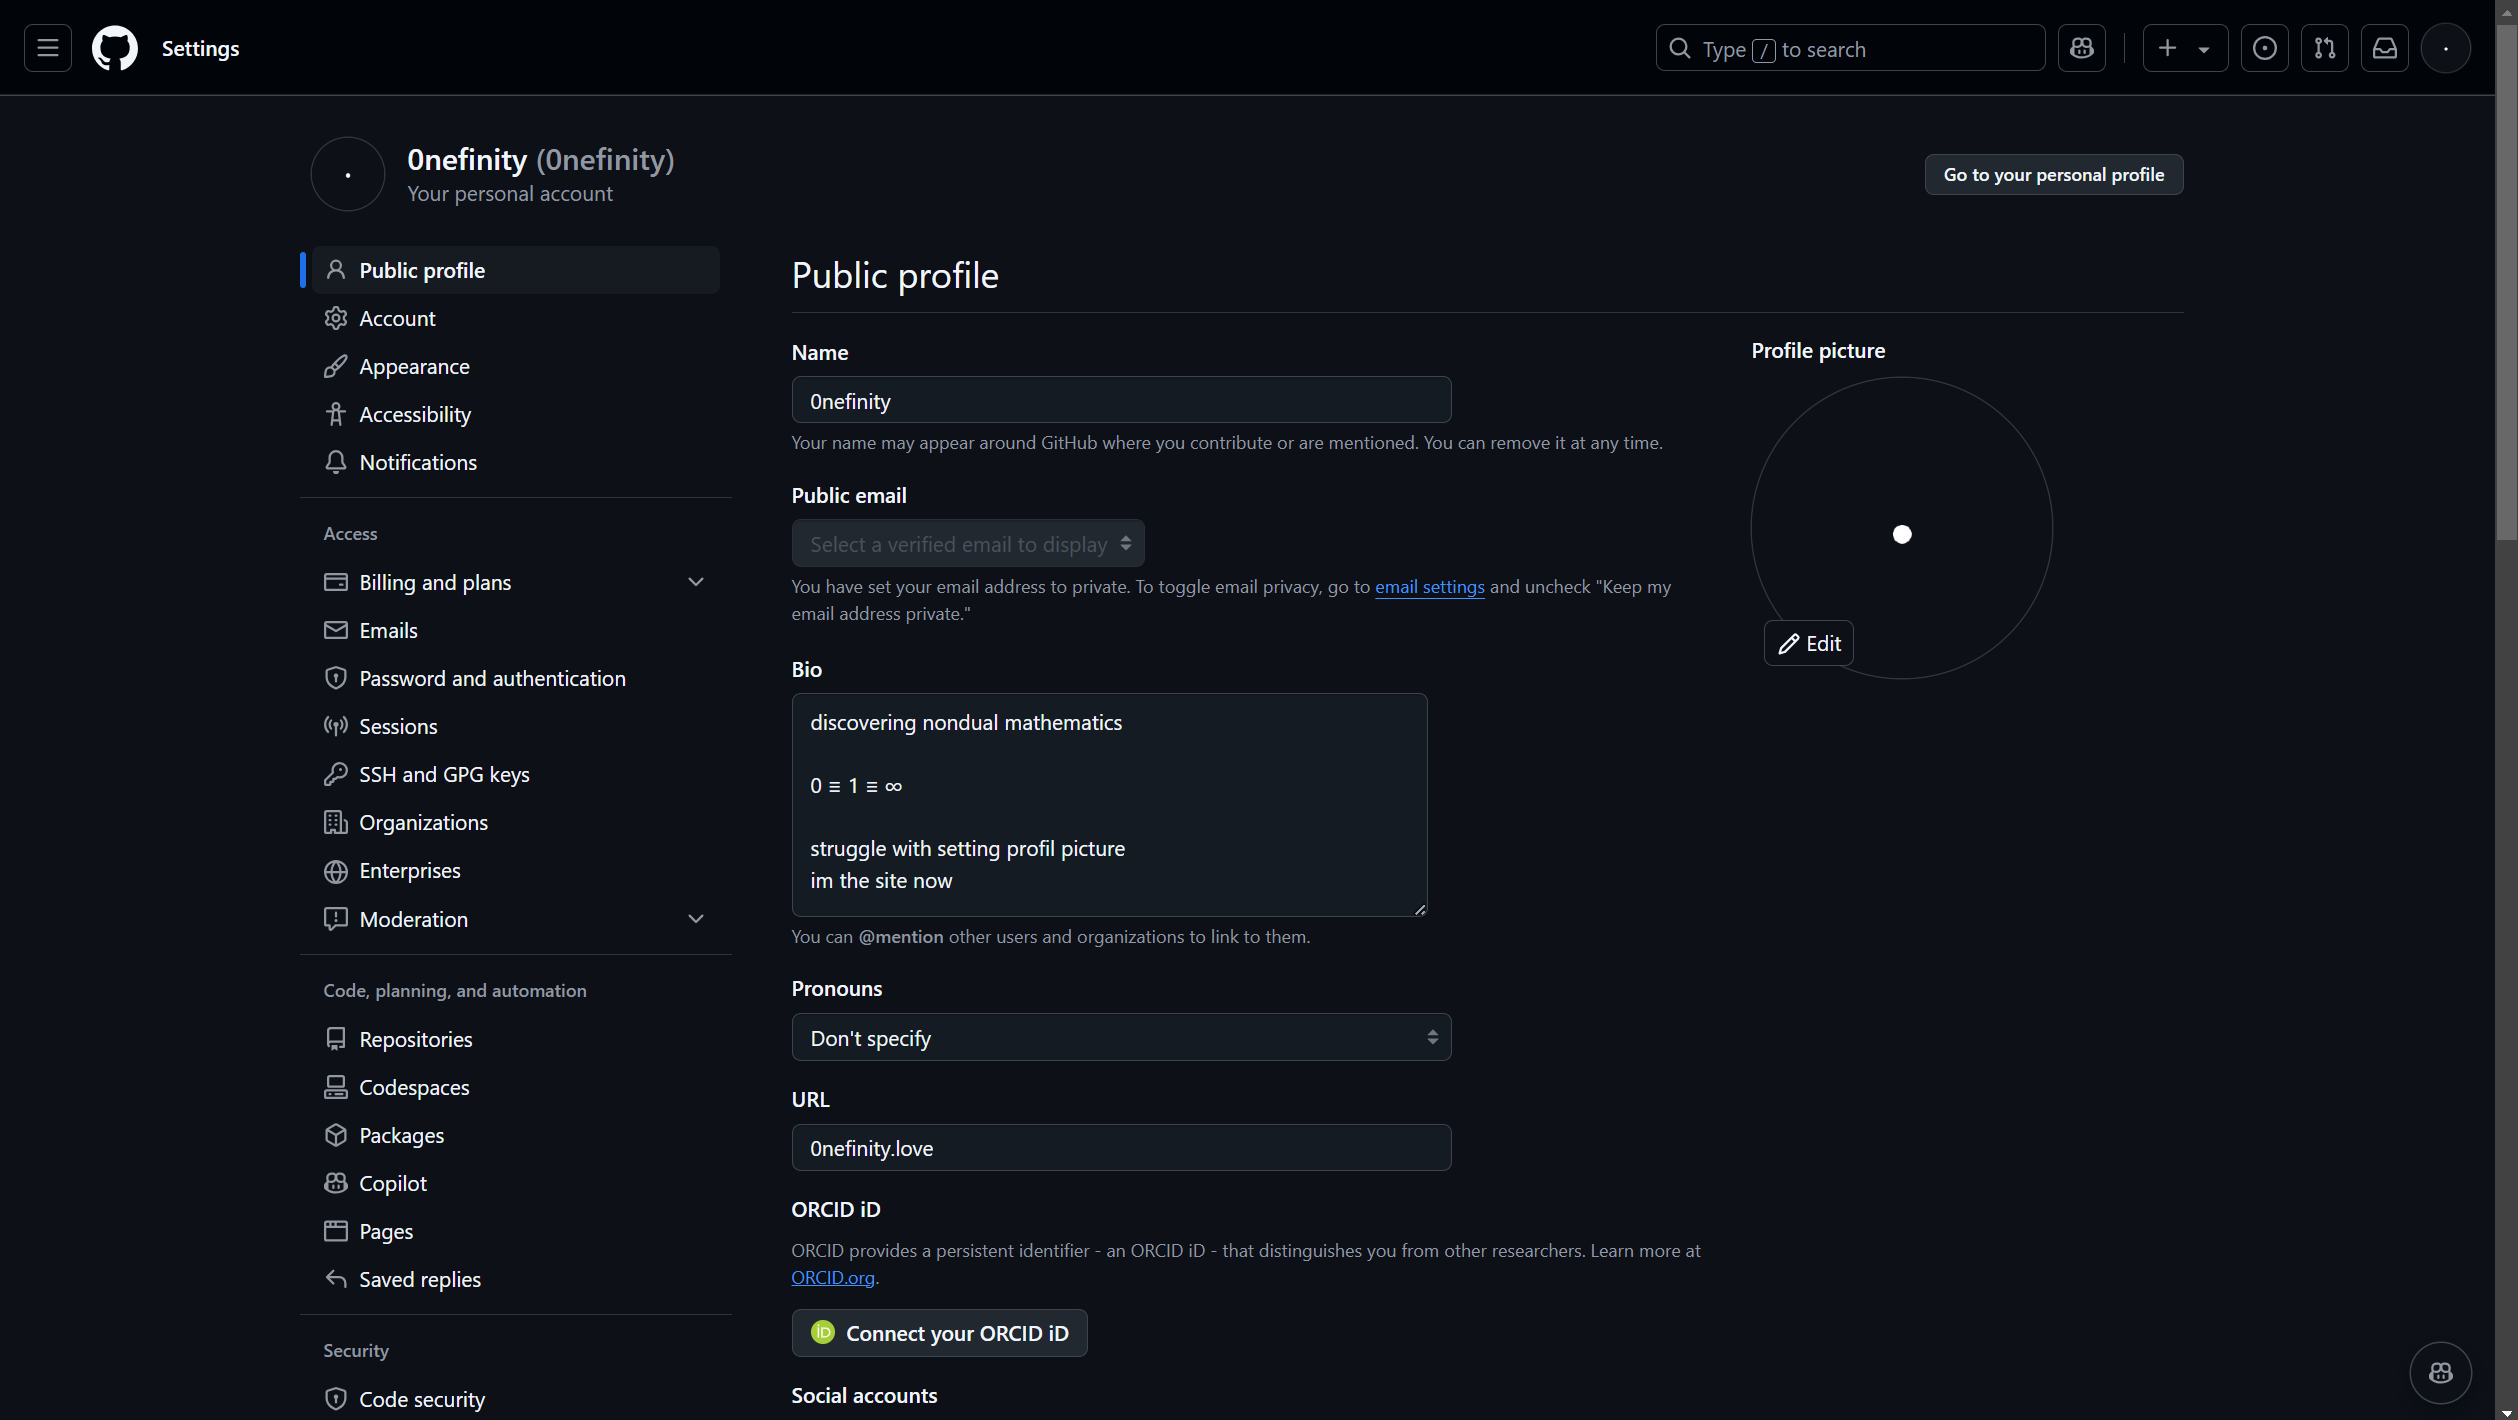Open the create new plus menu
2518x1420 pixels.
pos(2184,48)
